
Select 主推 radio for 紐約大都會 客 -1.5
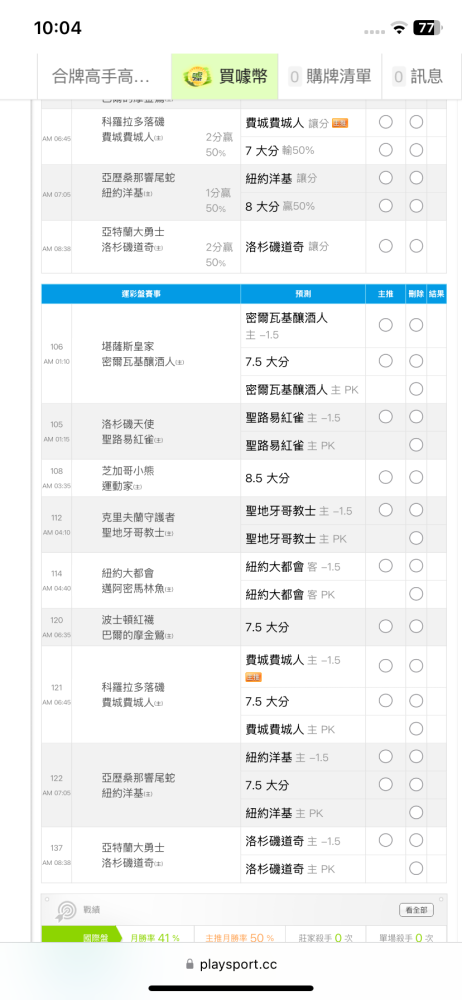pyautogui.click(x=385, y=566)
